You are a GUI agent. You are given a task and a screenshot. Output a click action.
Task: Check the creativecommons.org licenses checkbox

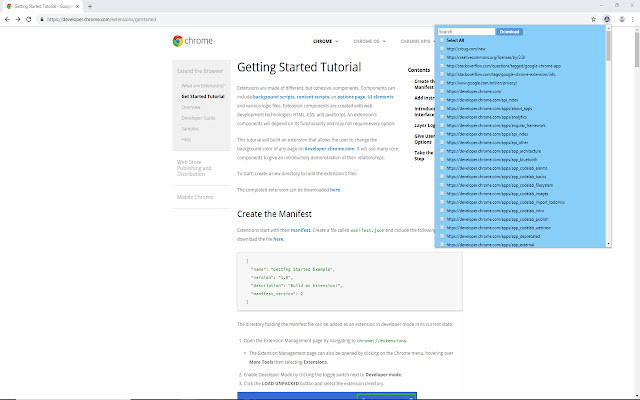442,57
